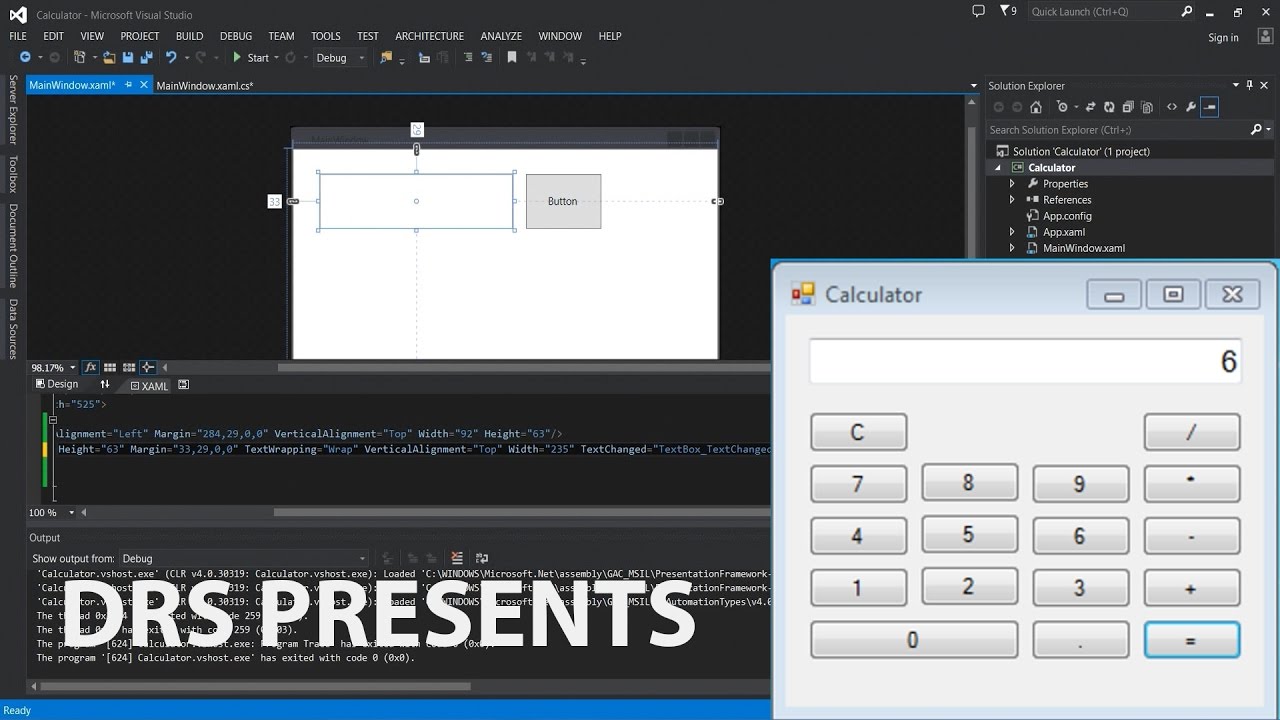Open Properties via the wrench icon
The image size is (1280, 720).
1190,107
